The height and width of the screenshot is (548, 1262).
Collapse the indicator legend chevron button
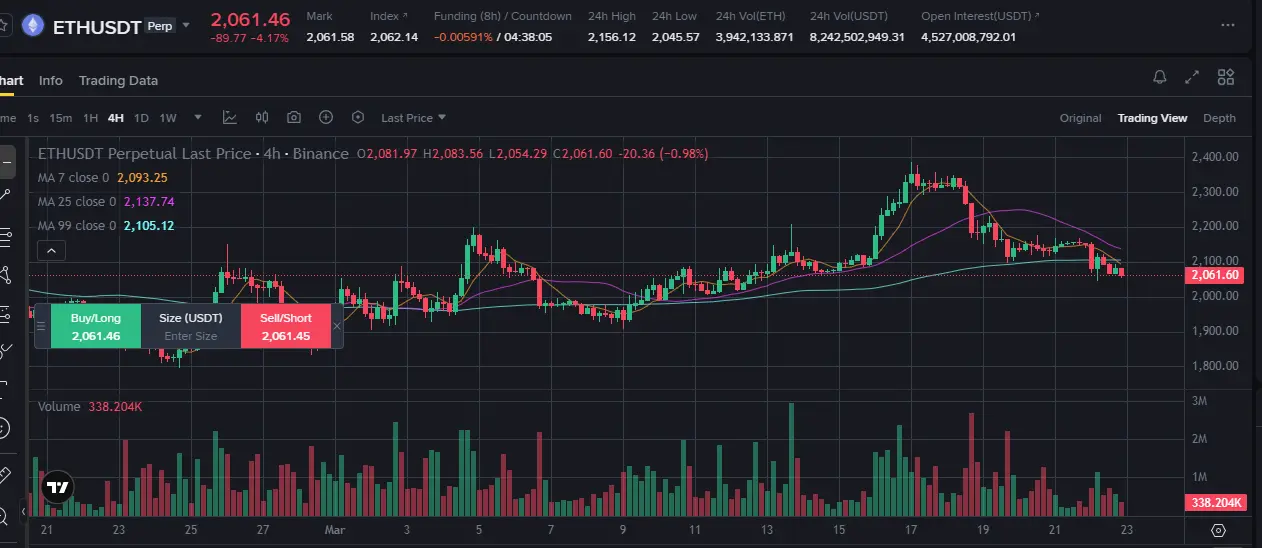click(53, 251)
